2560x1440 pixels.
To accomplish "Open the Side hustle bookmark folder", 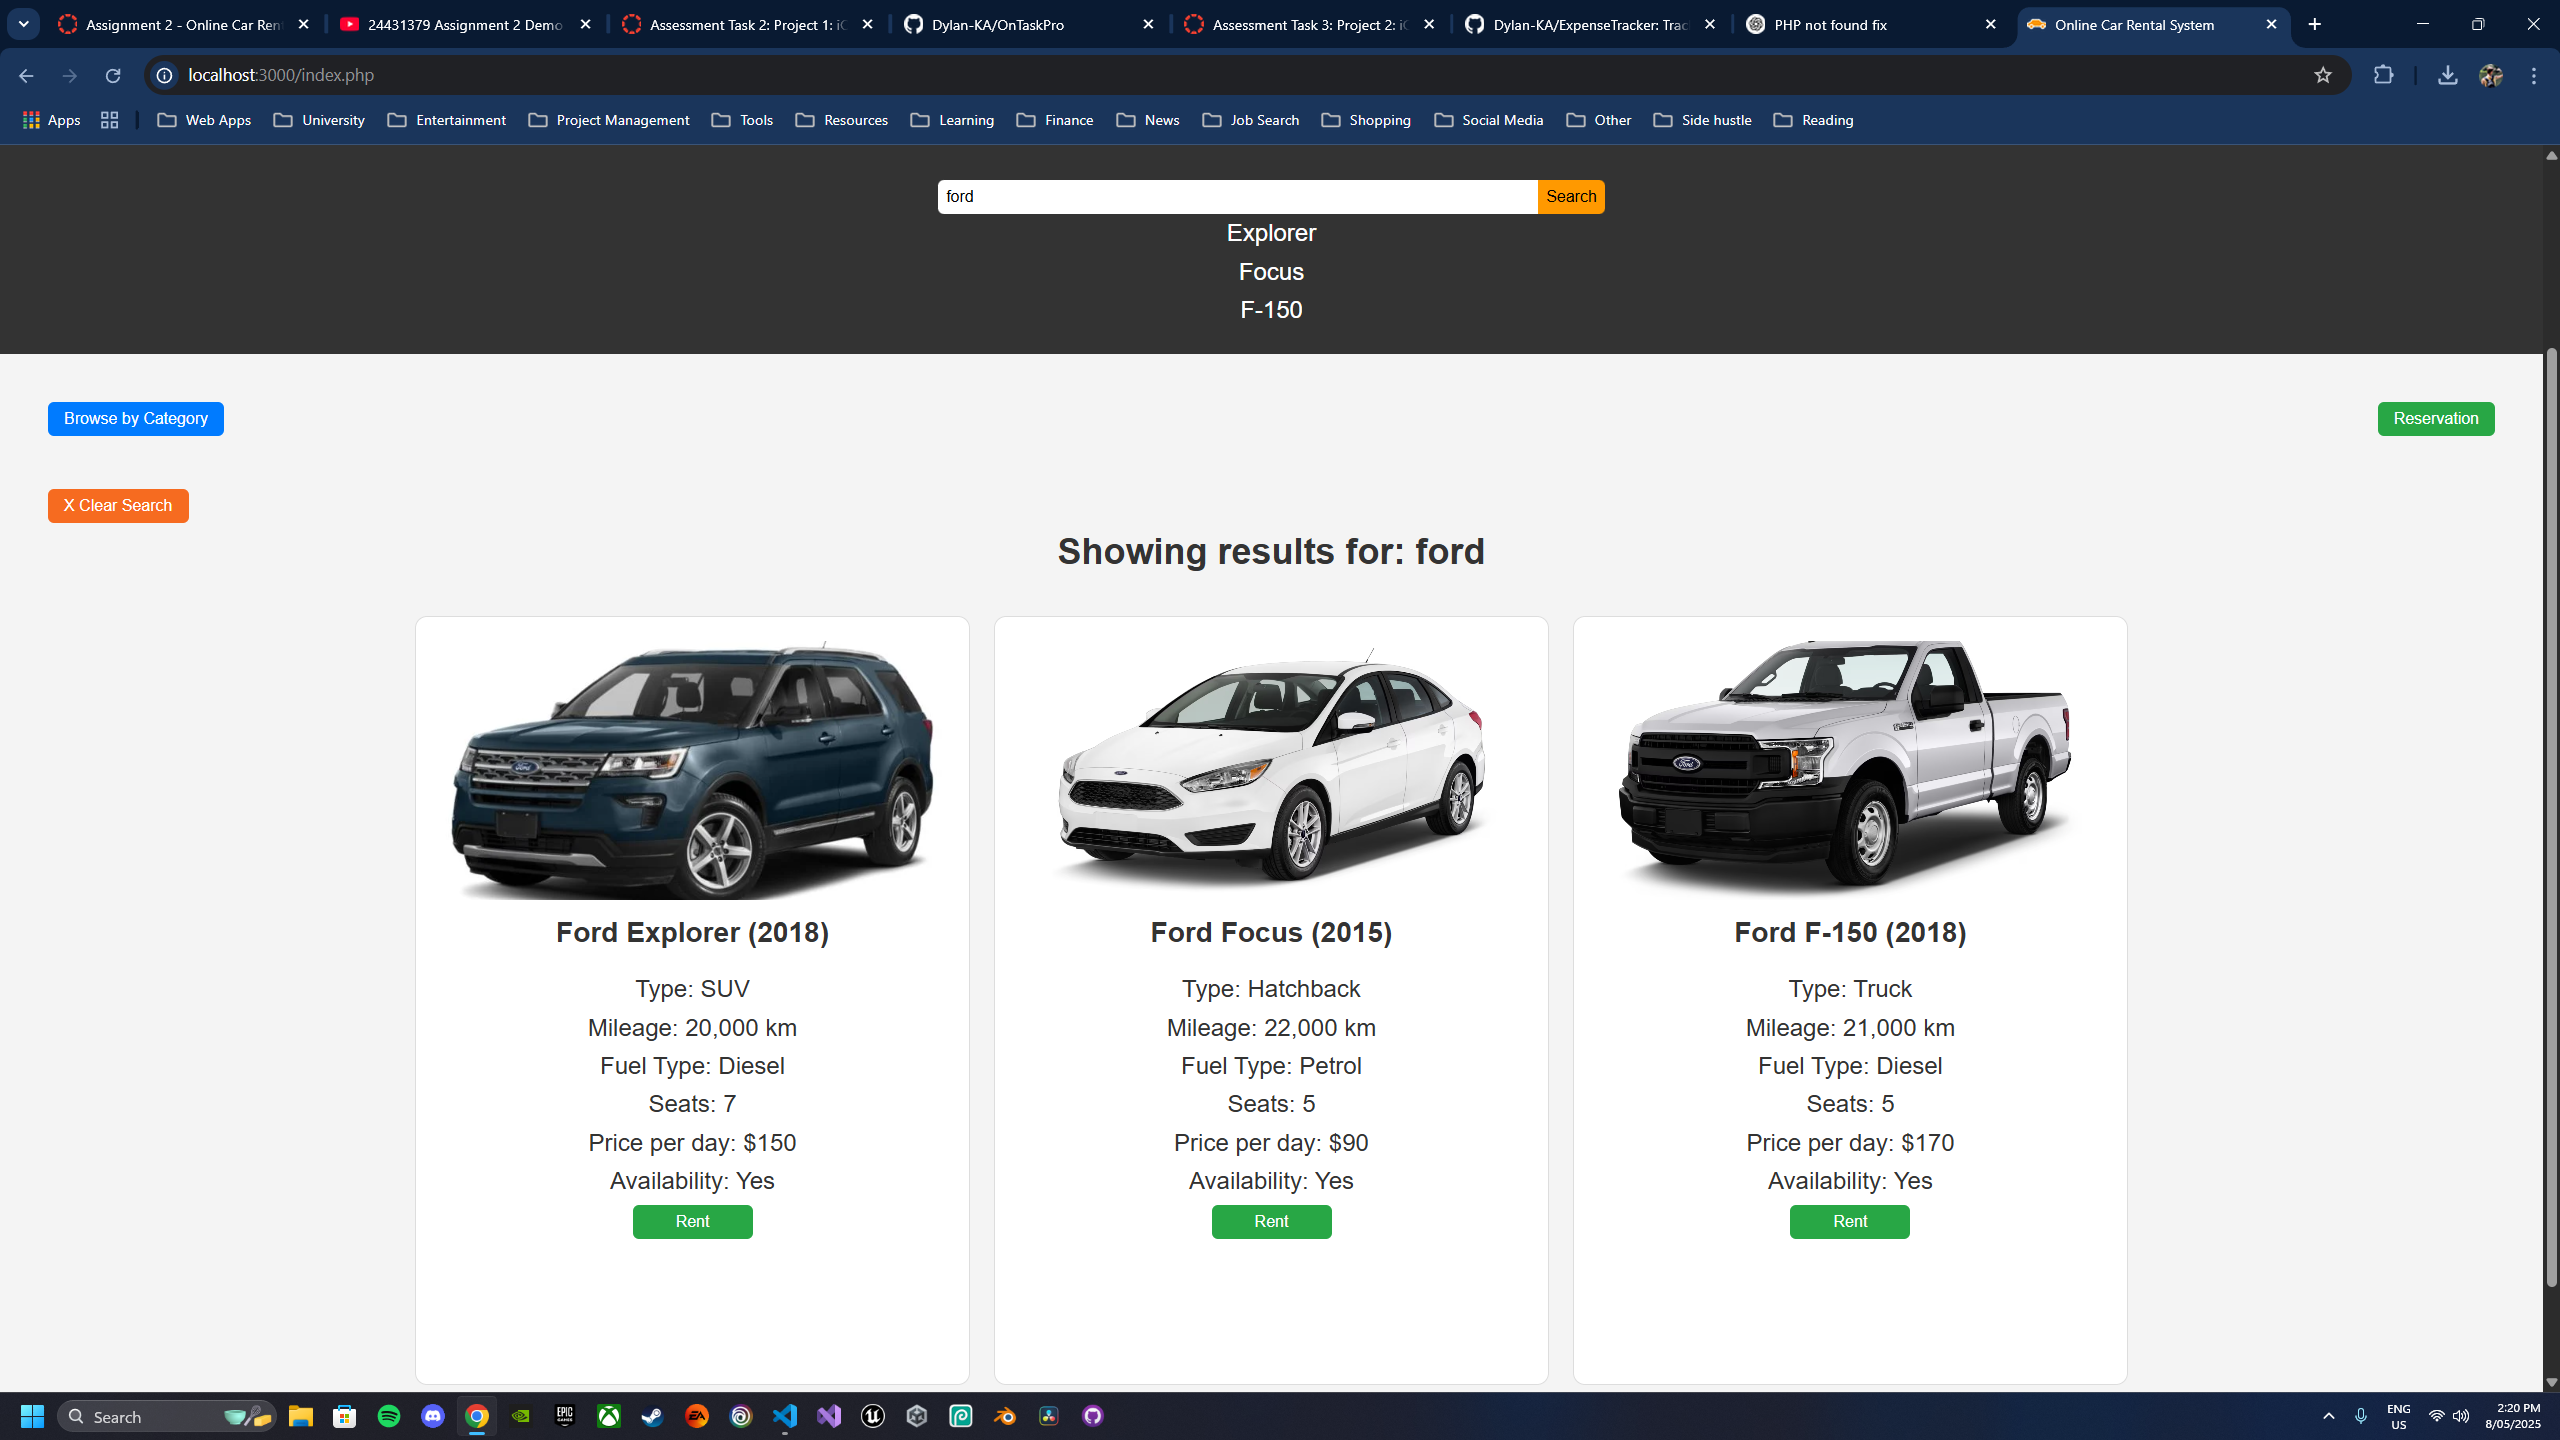I will pyautogui.click(x=1703, y=120).
